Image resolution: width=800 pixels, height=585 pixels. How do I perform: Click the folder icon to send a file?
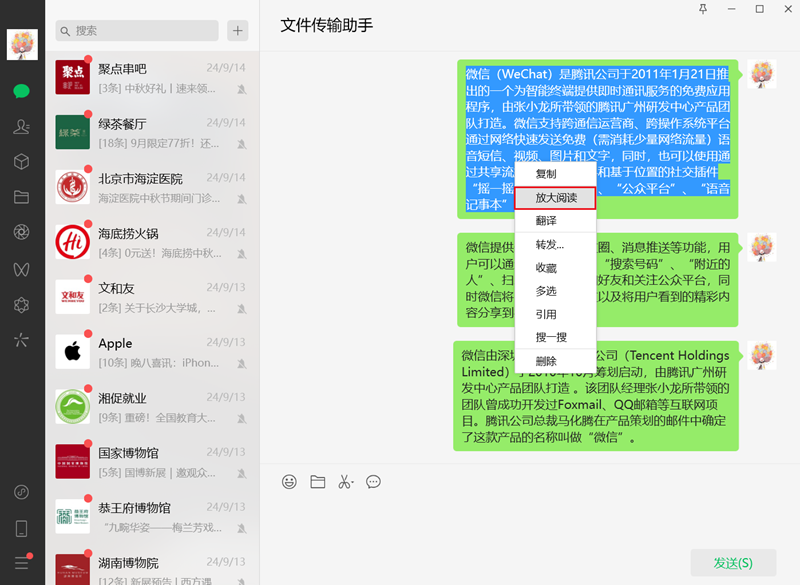click(317, 481)
